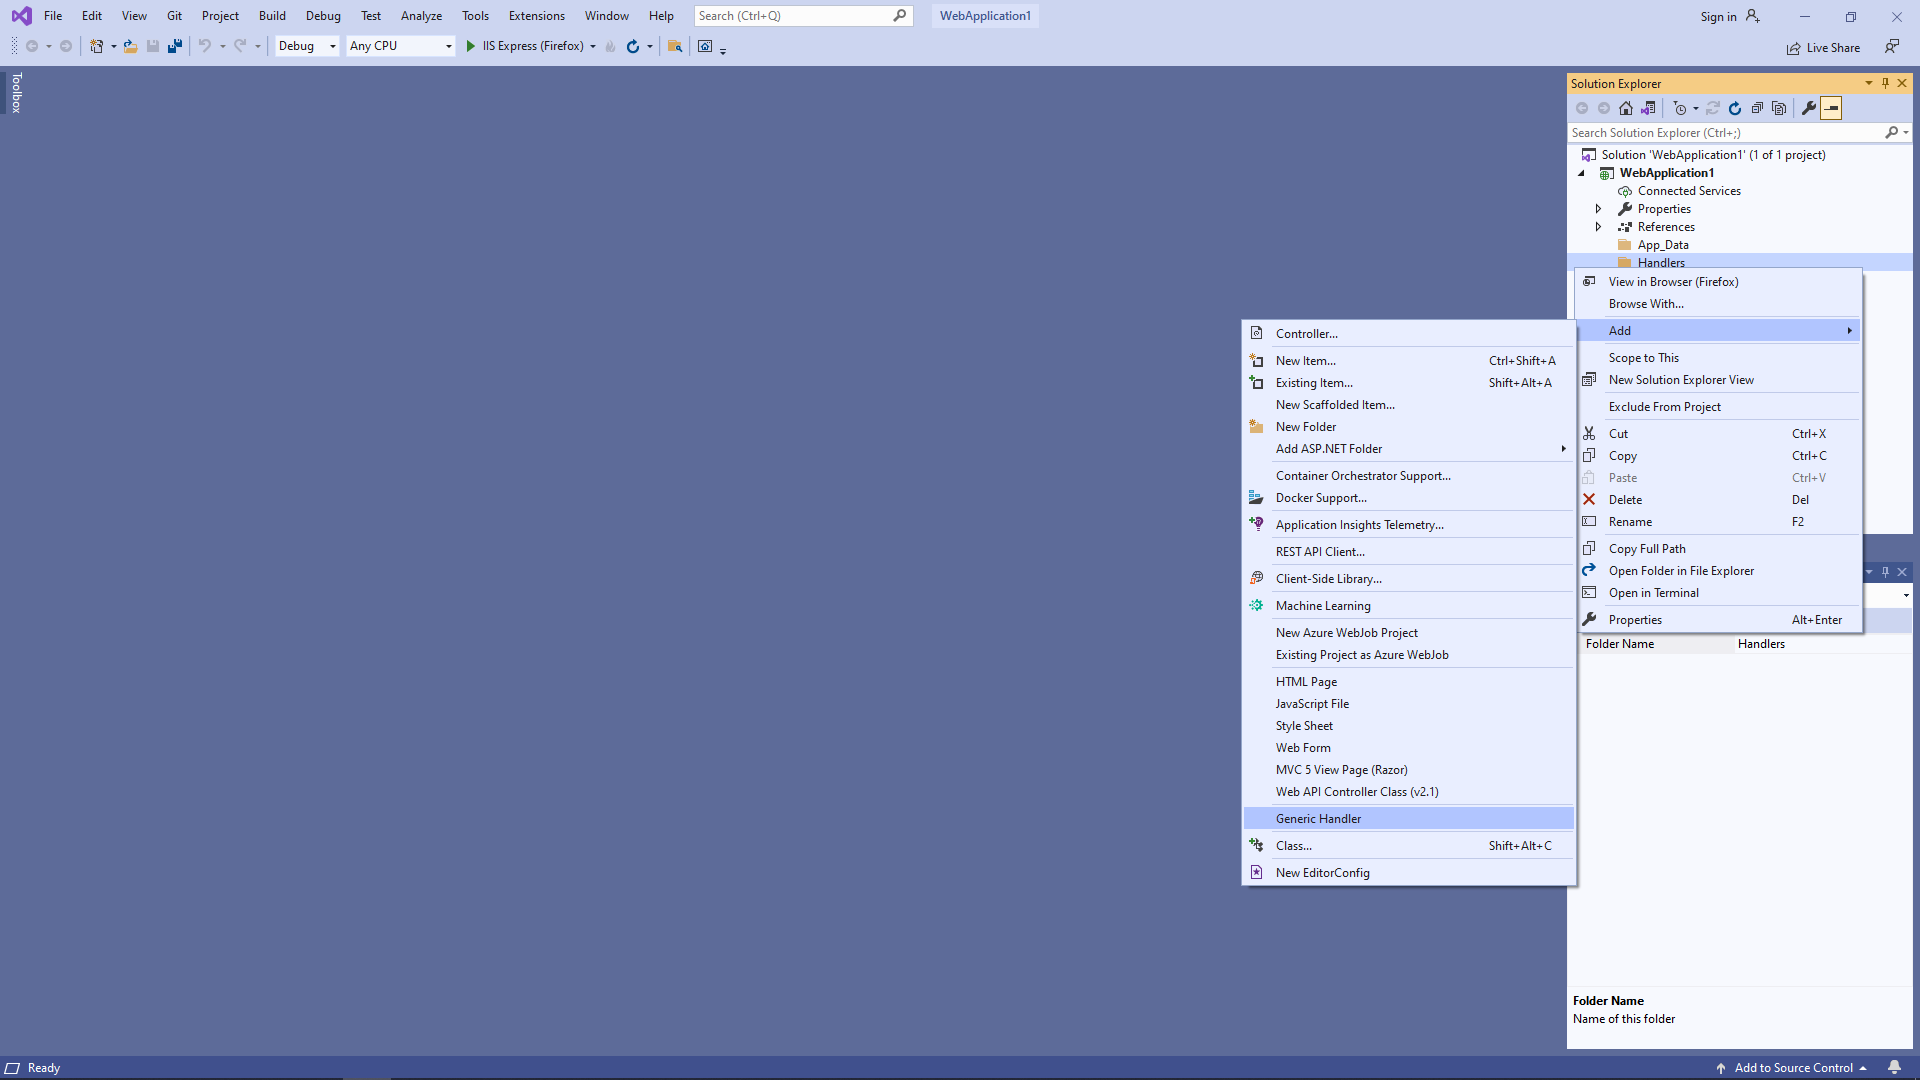The image size is (1920, 1080).
Task: Click the Open File toolbar icon
Action: point(130,46)
